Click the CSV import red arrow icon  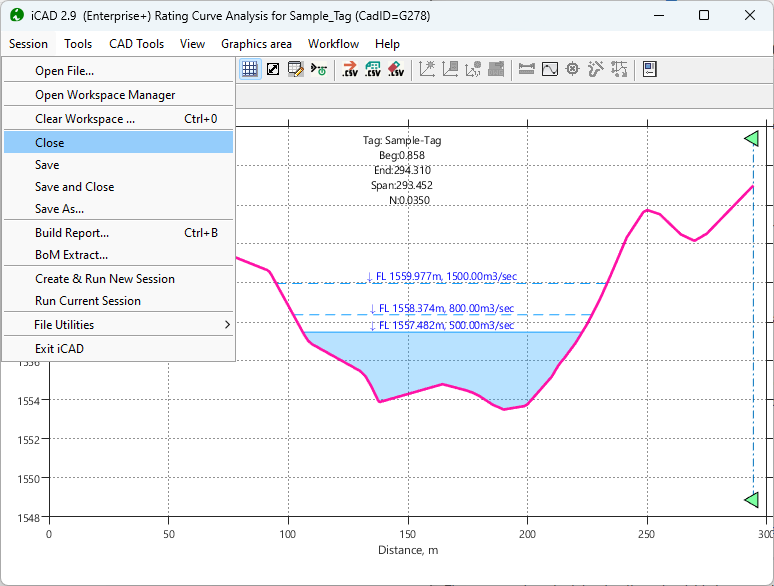[x=349, y=69]
